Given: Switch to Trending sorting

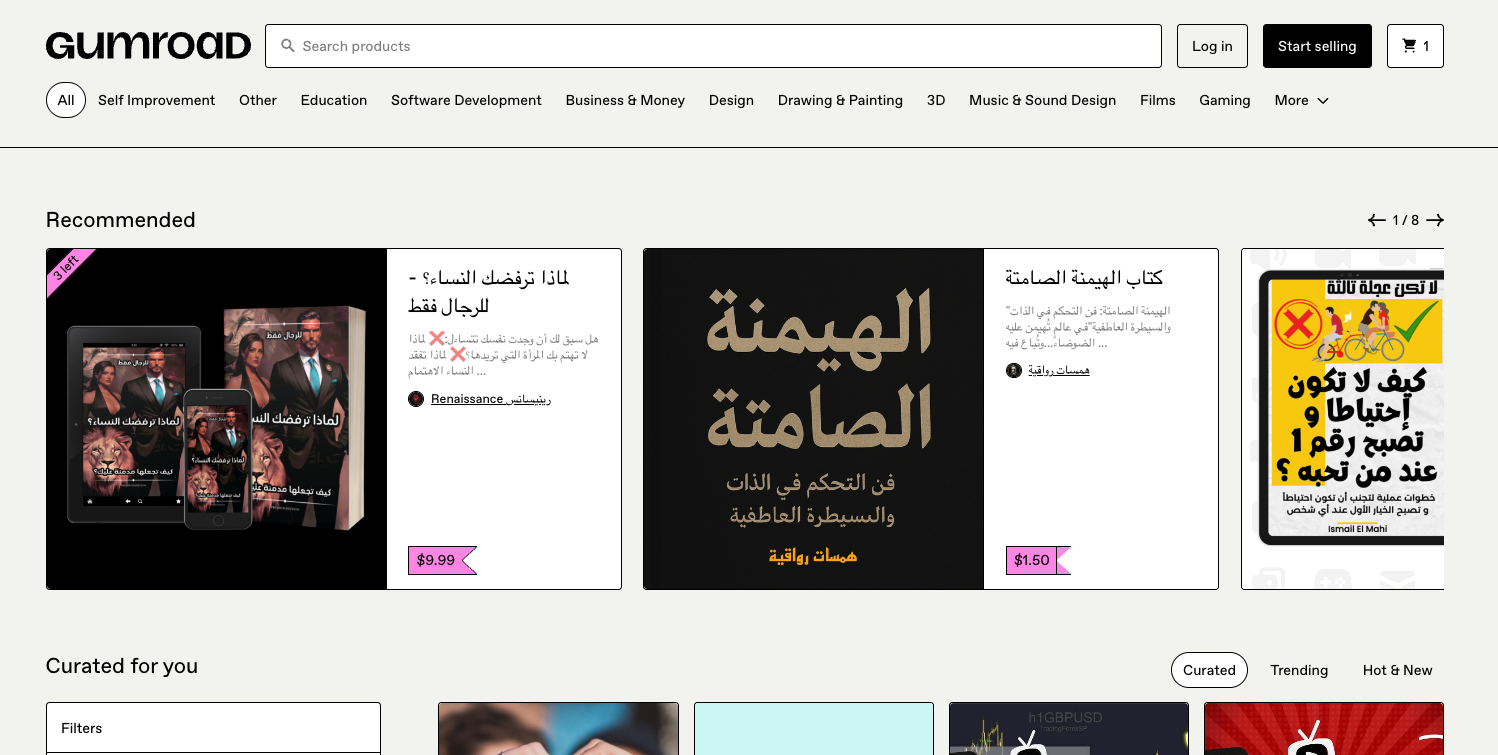Looking at the screenshot, I should click(x=1299, y=670).
